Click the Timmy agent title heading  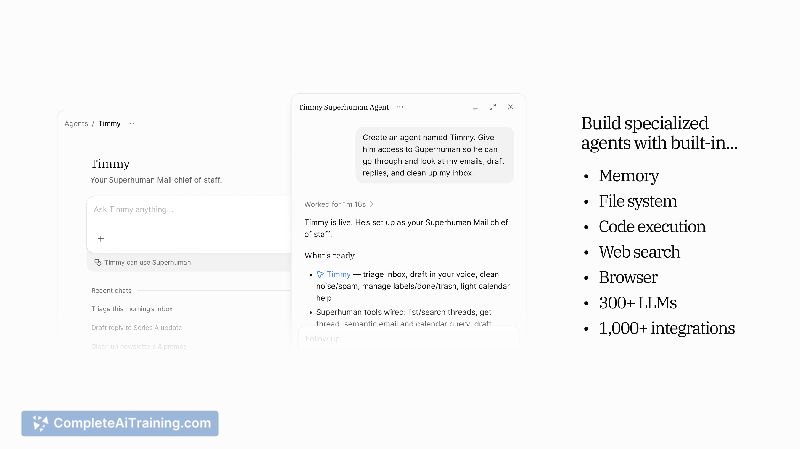click(x=110, y=164)
